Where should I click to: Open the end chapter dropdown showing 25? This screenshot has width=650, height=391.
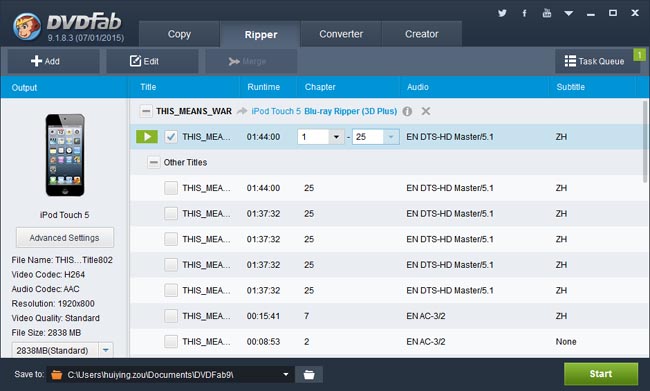coord(390,137)
